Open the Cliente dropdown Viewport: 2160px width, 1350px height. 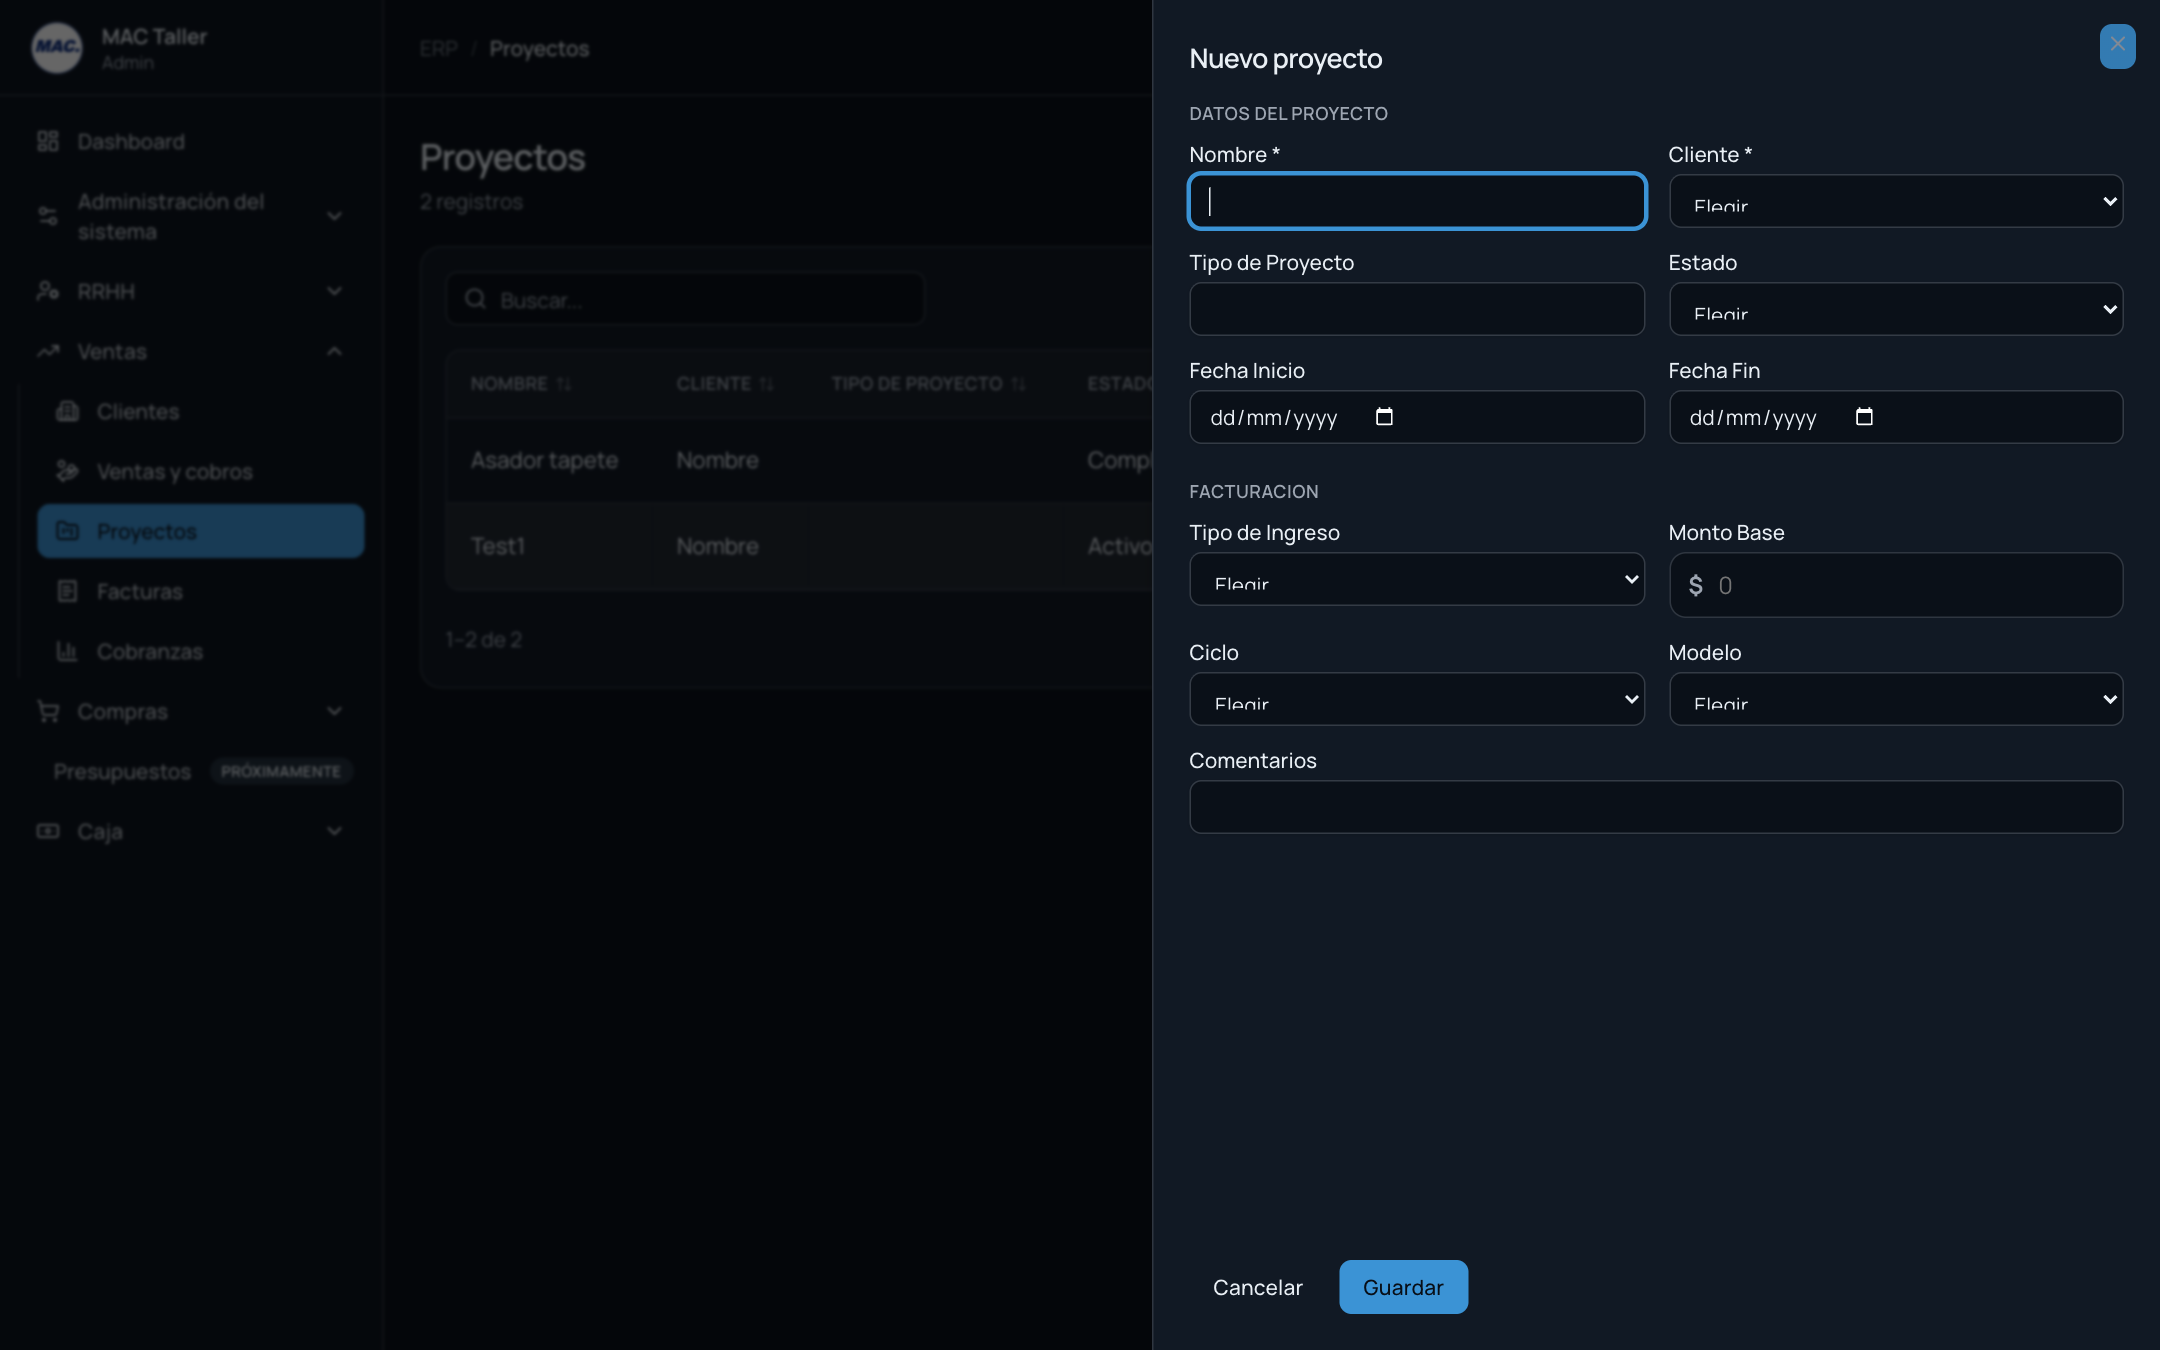coord(1896,201)
